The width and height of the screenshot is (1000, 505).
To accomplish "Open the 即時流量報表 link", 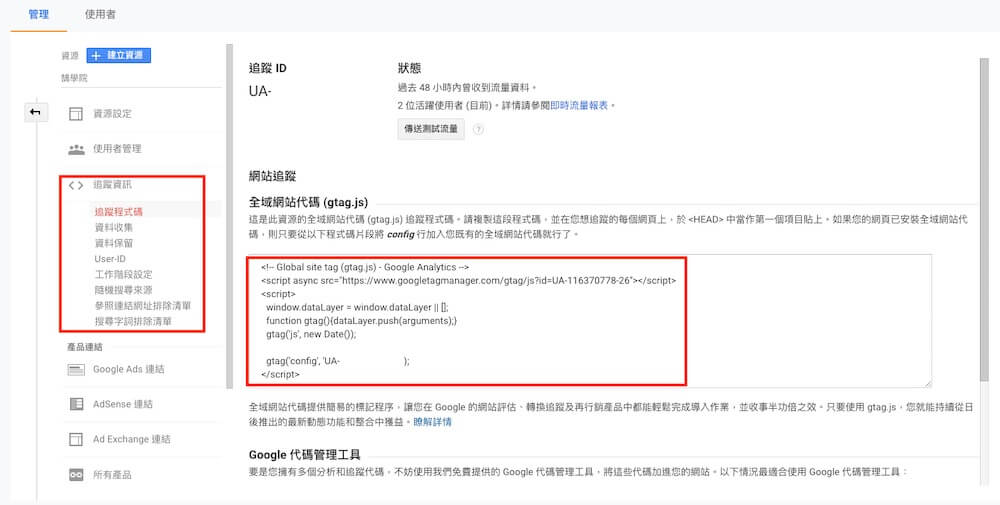I will coord(579,105).
